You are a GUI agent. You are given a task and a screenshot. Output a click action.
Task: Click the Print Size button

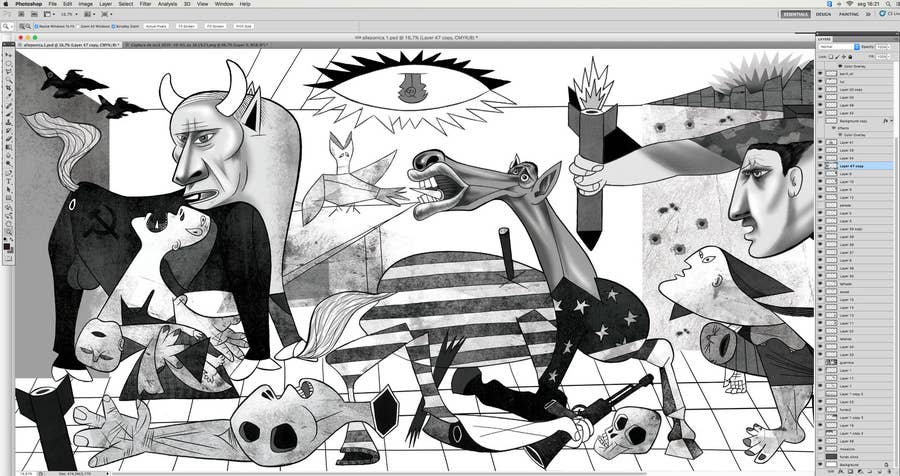(x=243, y=26)
